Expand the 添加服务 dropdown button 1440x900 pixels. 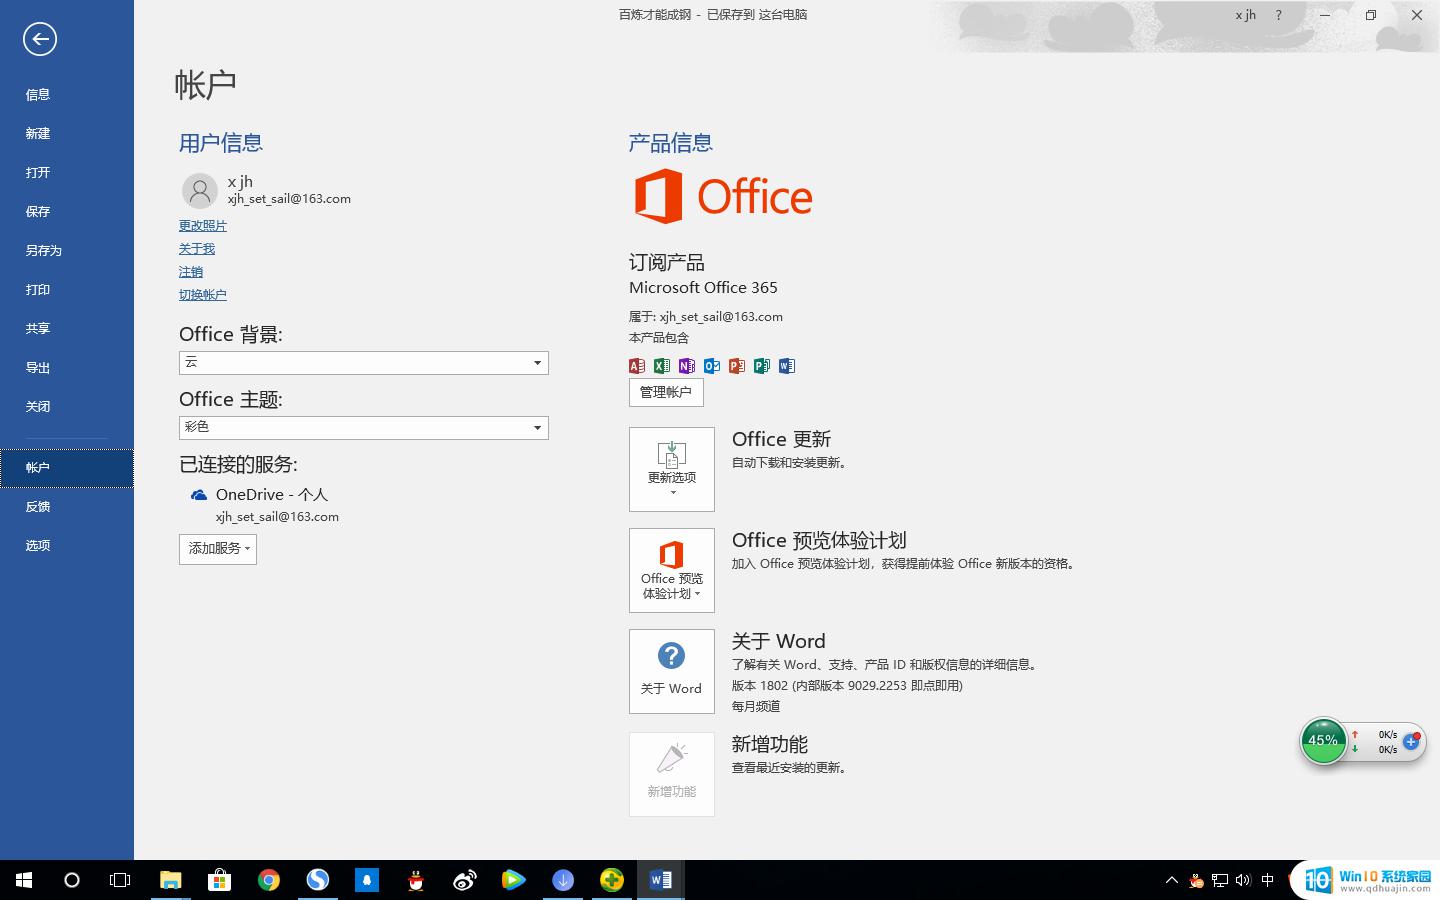[218, 549]
